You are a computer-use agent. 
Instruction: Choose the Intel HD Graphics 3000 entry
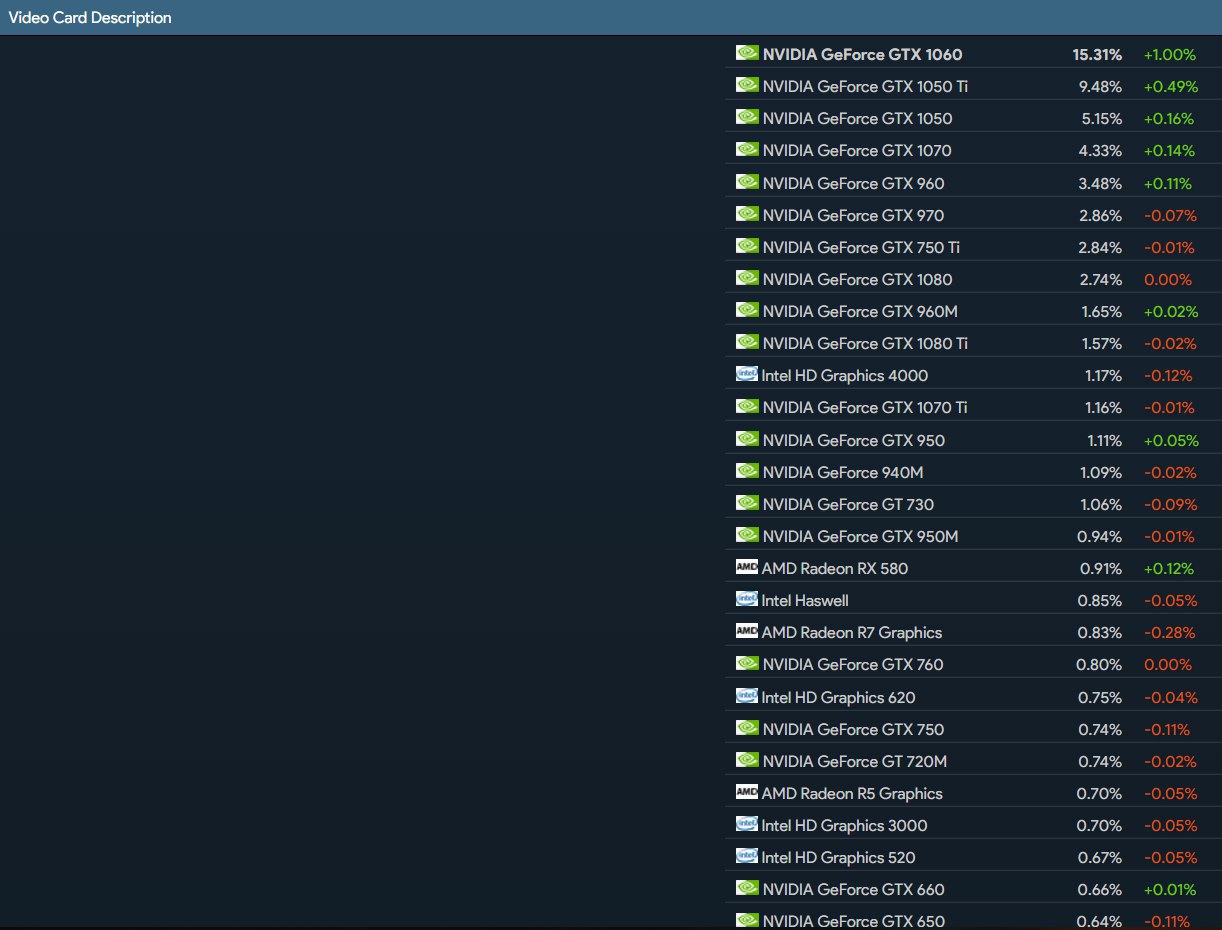pos(844,825)
